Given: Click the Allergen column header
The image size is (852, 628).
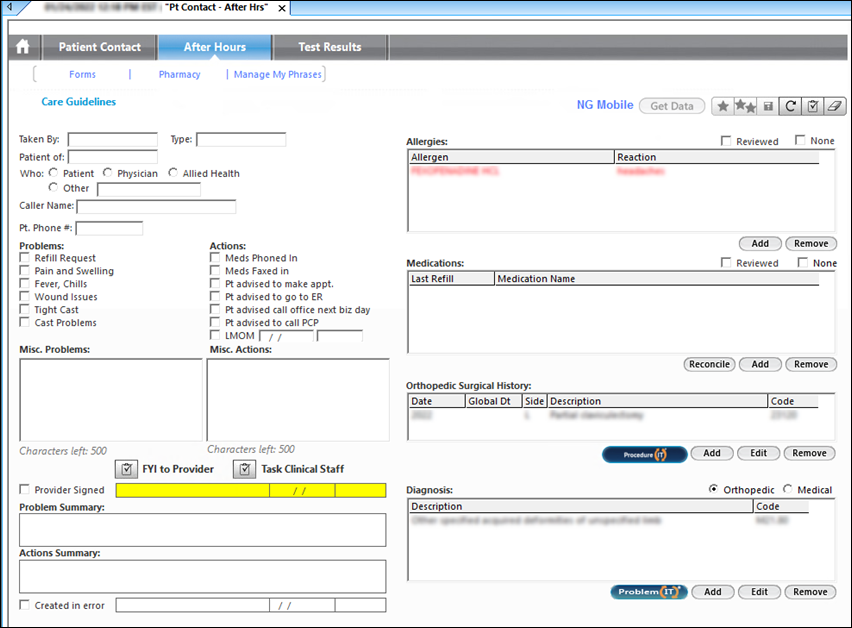Looking at the screenshot, I should 511,157.
